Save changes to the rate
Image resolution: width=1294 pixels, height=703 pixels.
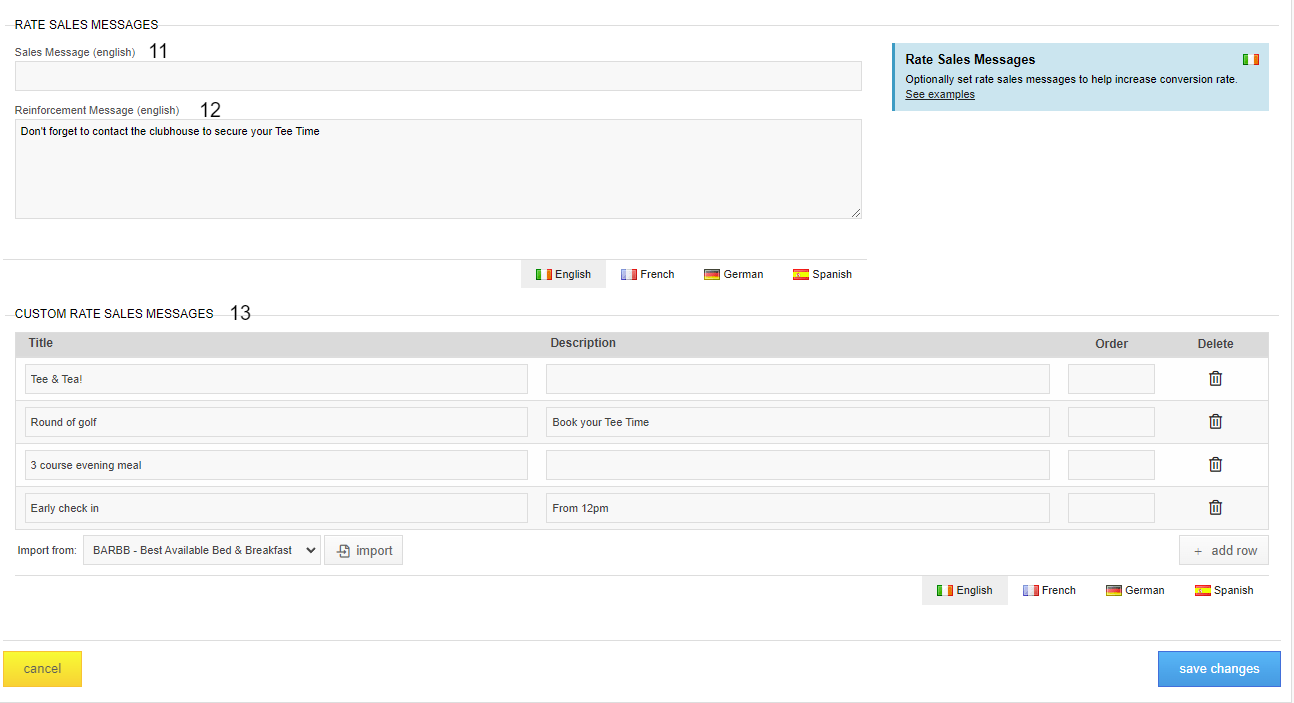click(1219, 669)
